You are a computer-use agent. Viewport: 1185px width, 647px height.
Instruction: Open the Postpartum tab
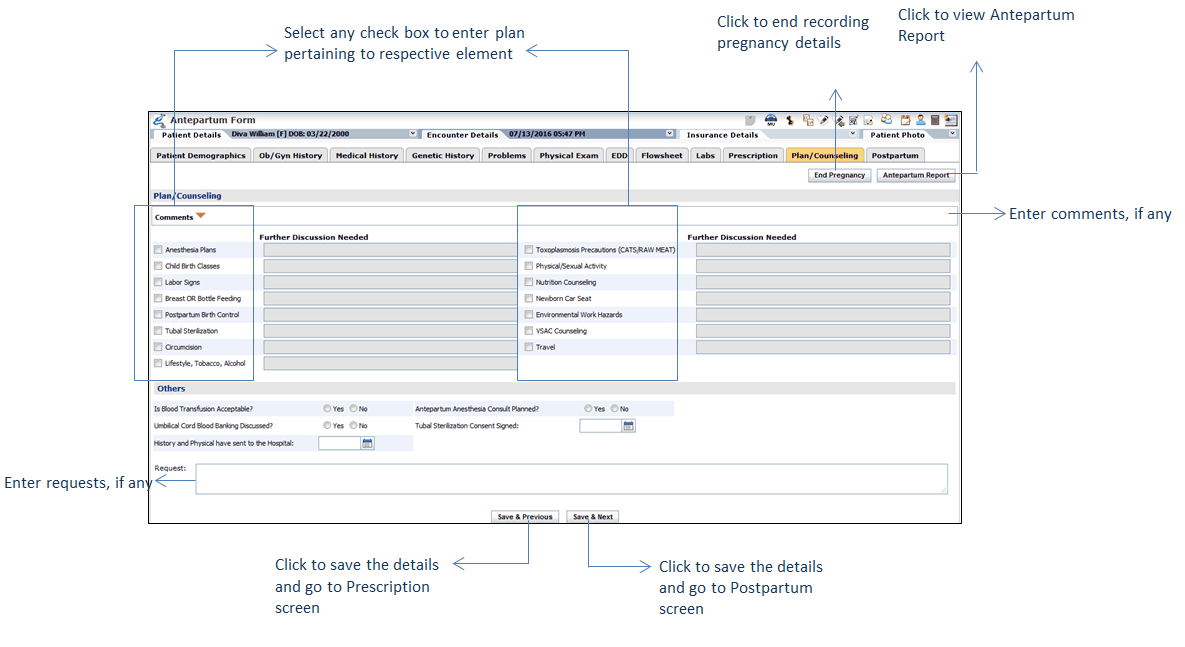tap(894, 156)
